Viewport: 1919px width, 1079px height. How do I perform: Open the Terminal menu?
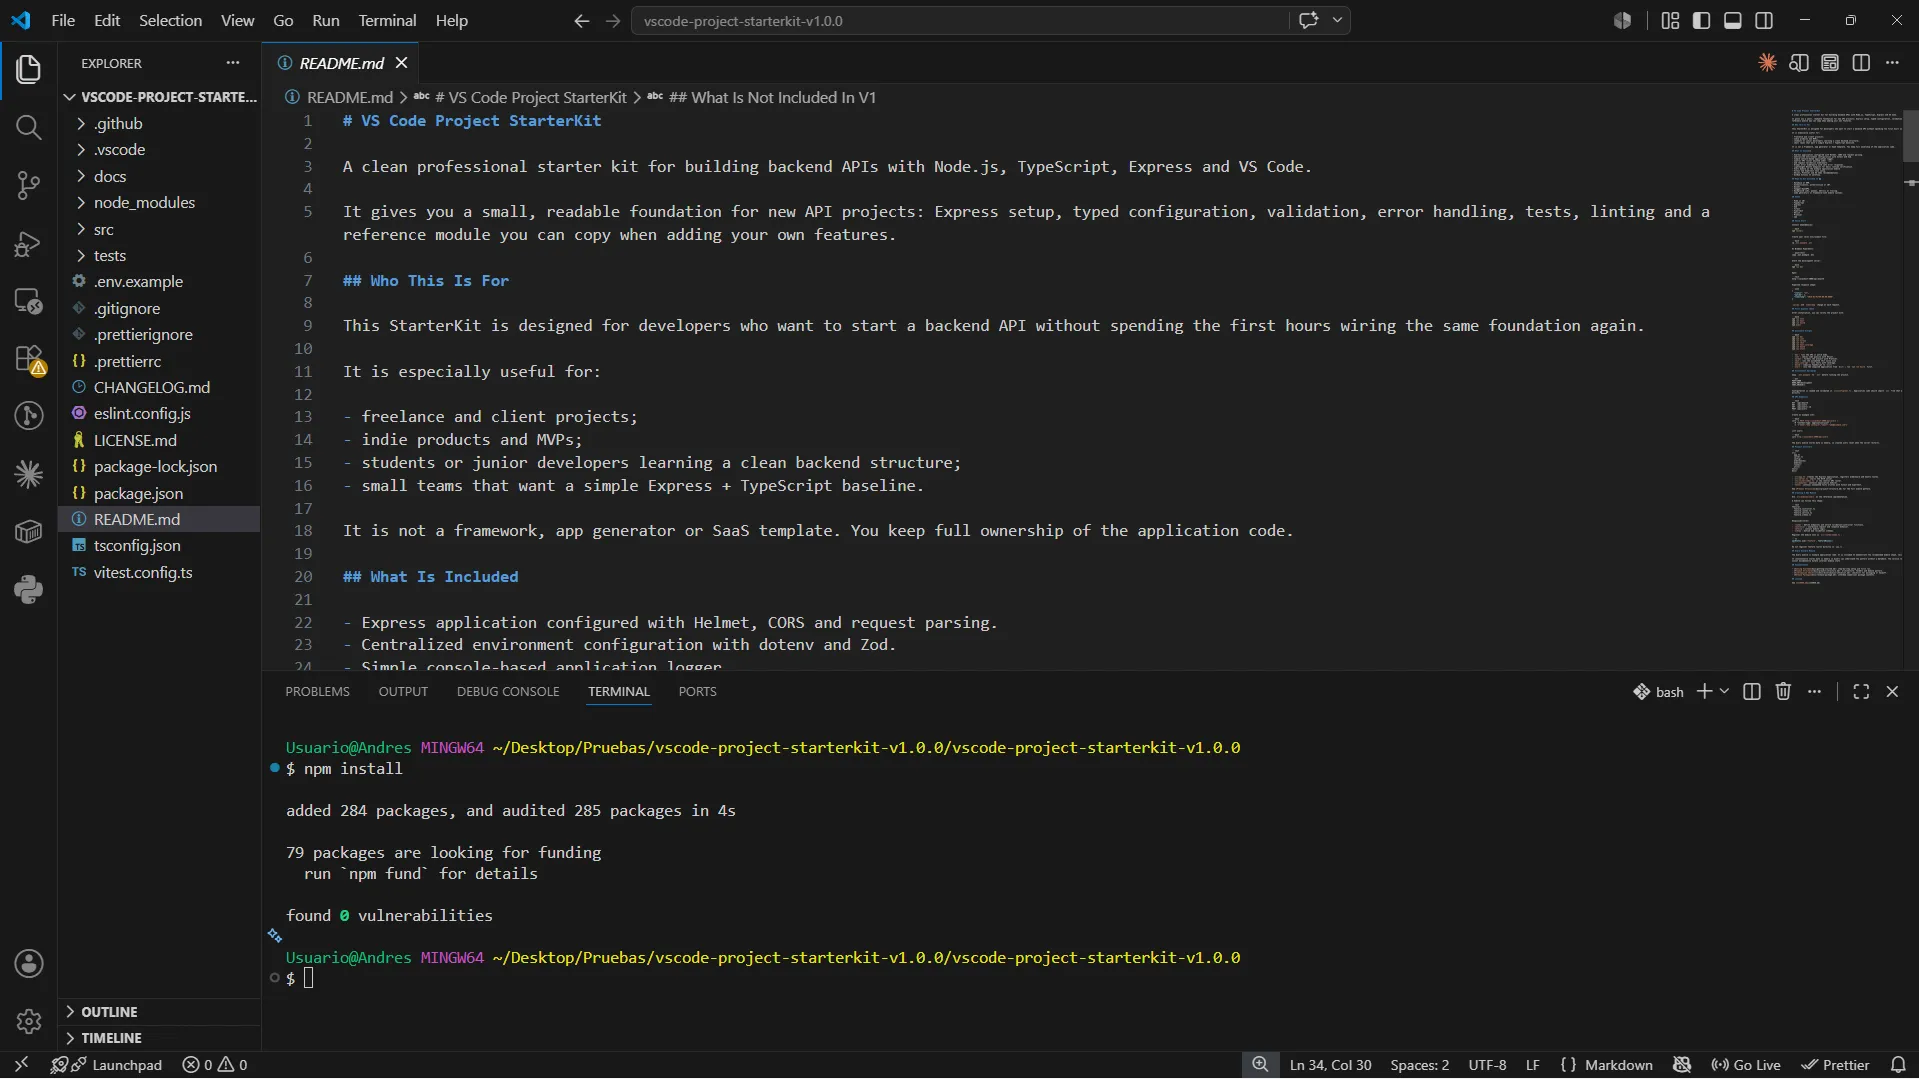(x=387, y=20)
